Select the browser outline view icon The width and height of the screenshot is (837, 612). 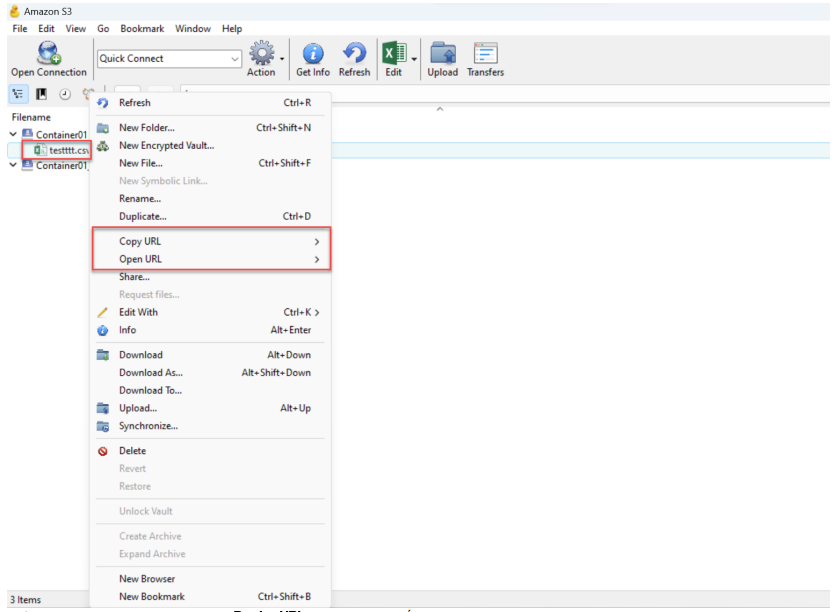(19, 94)
